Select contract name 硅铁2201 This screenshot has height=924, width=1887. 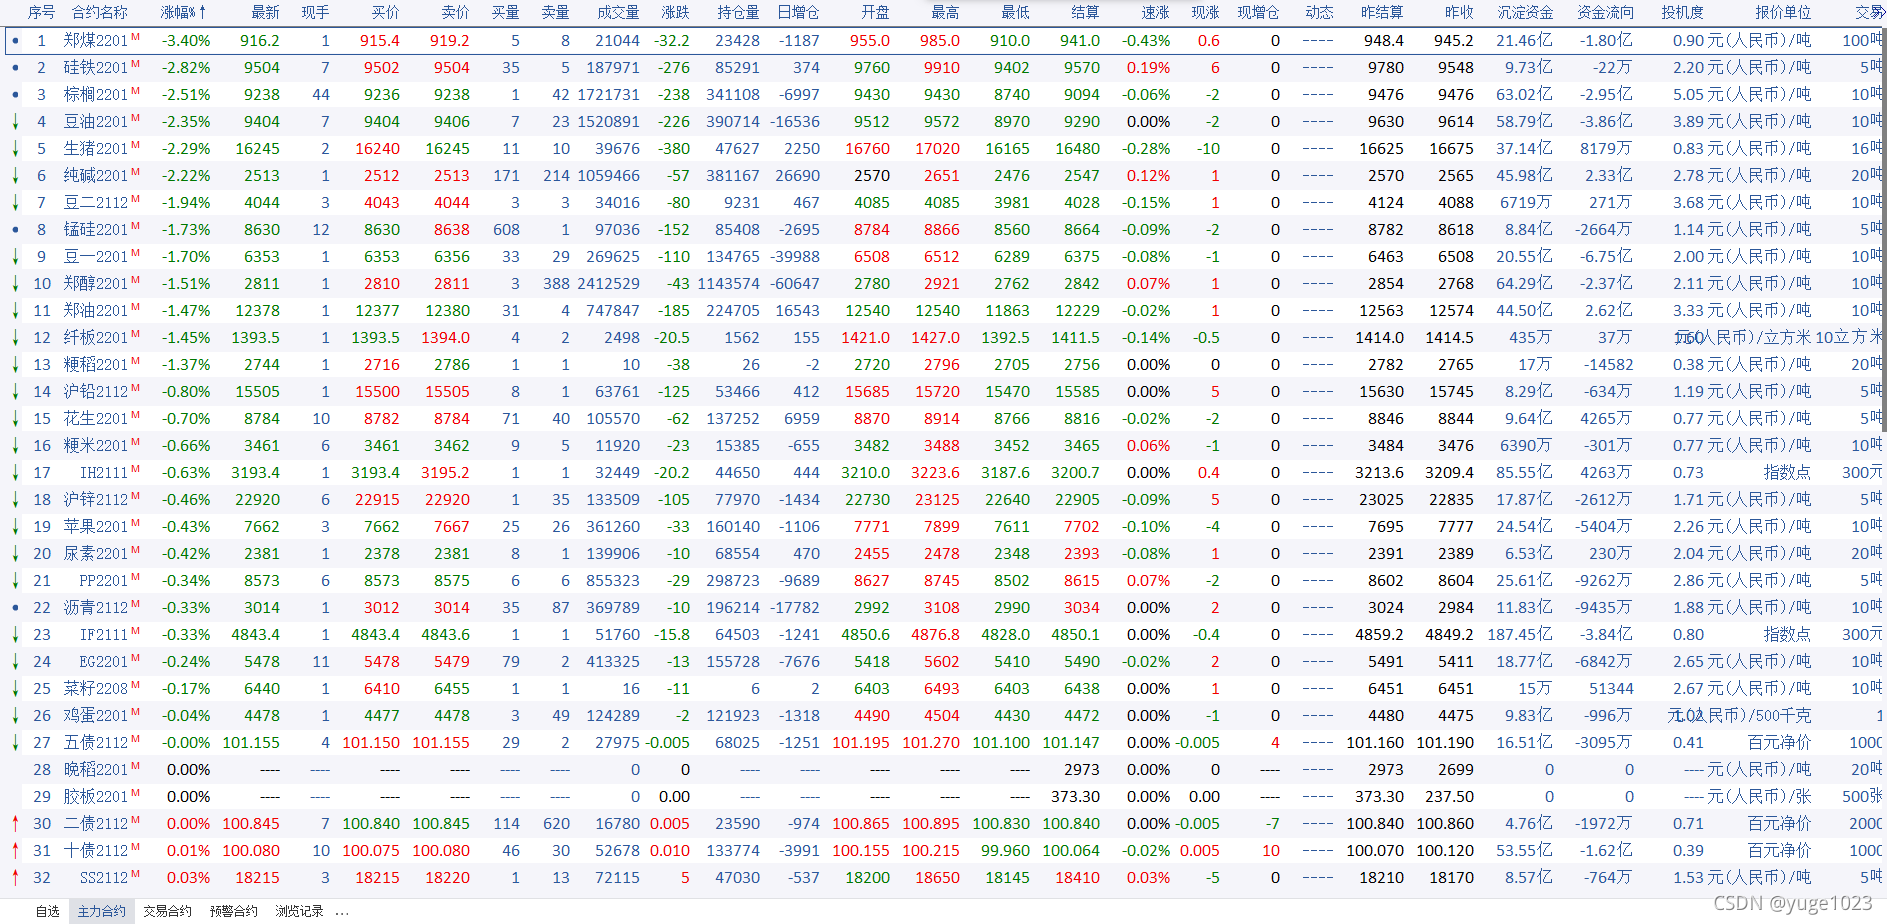(x=96, y=68)
